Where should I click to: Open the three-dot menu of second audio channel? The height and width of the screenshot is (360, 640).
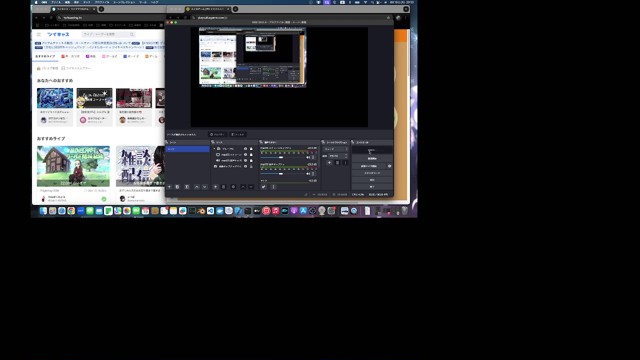pos(313,174)
